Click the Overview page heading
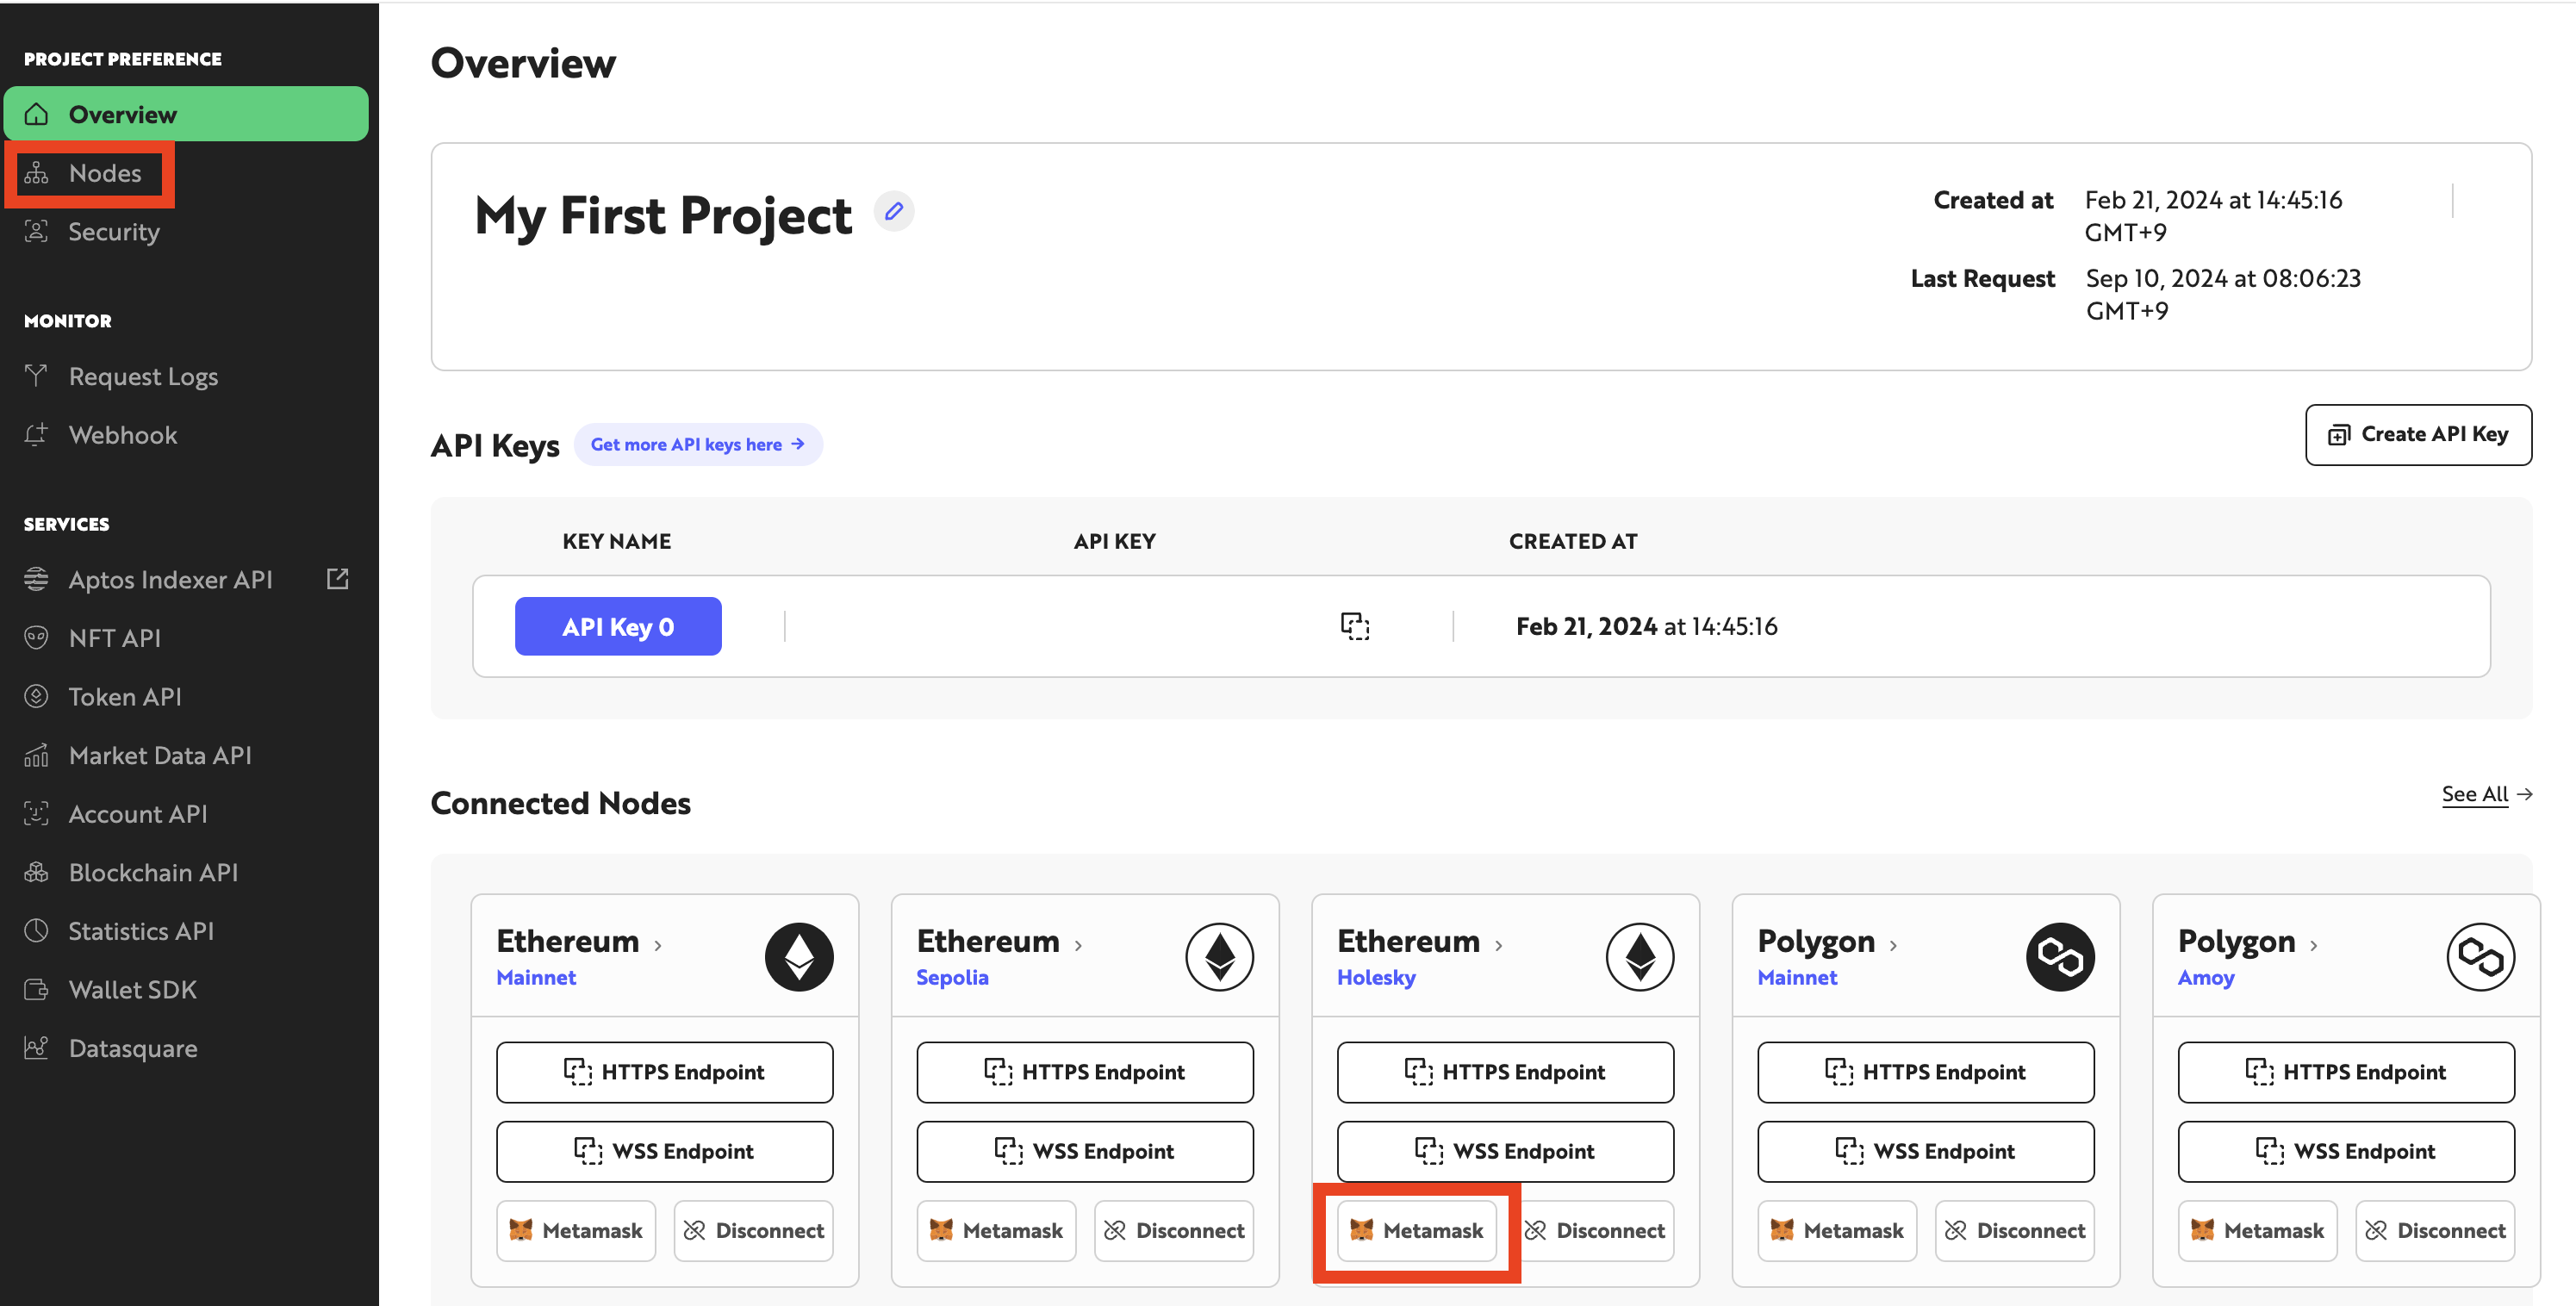 point(523,63)
